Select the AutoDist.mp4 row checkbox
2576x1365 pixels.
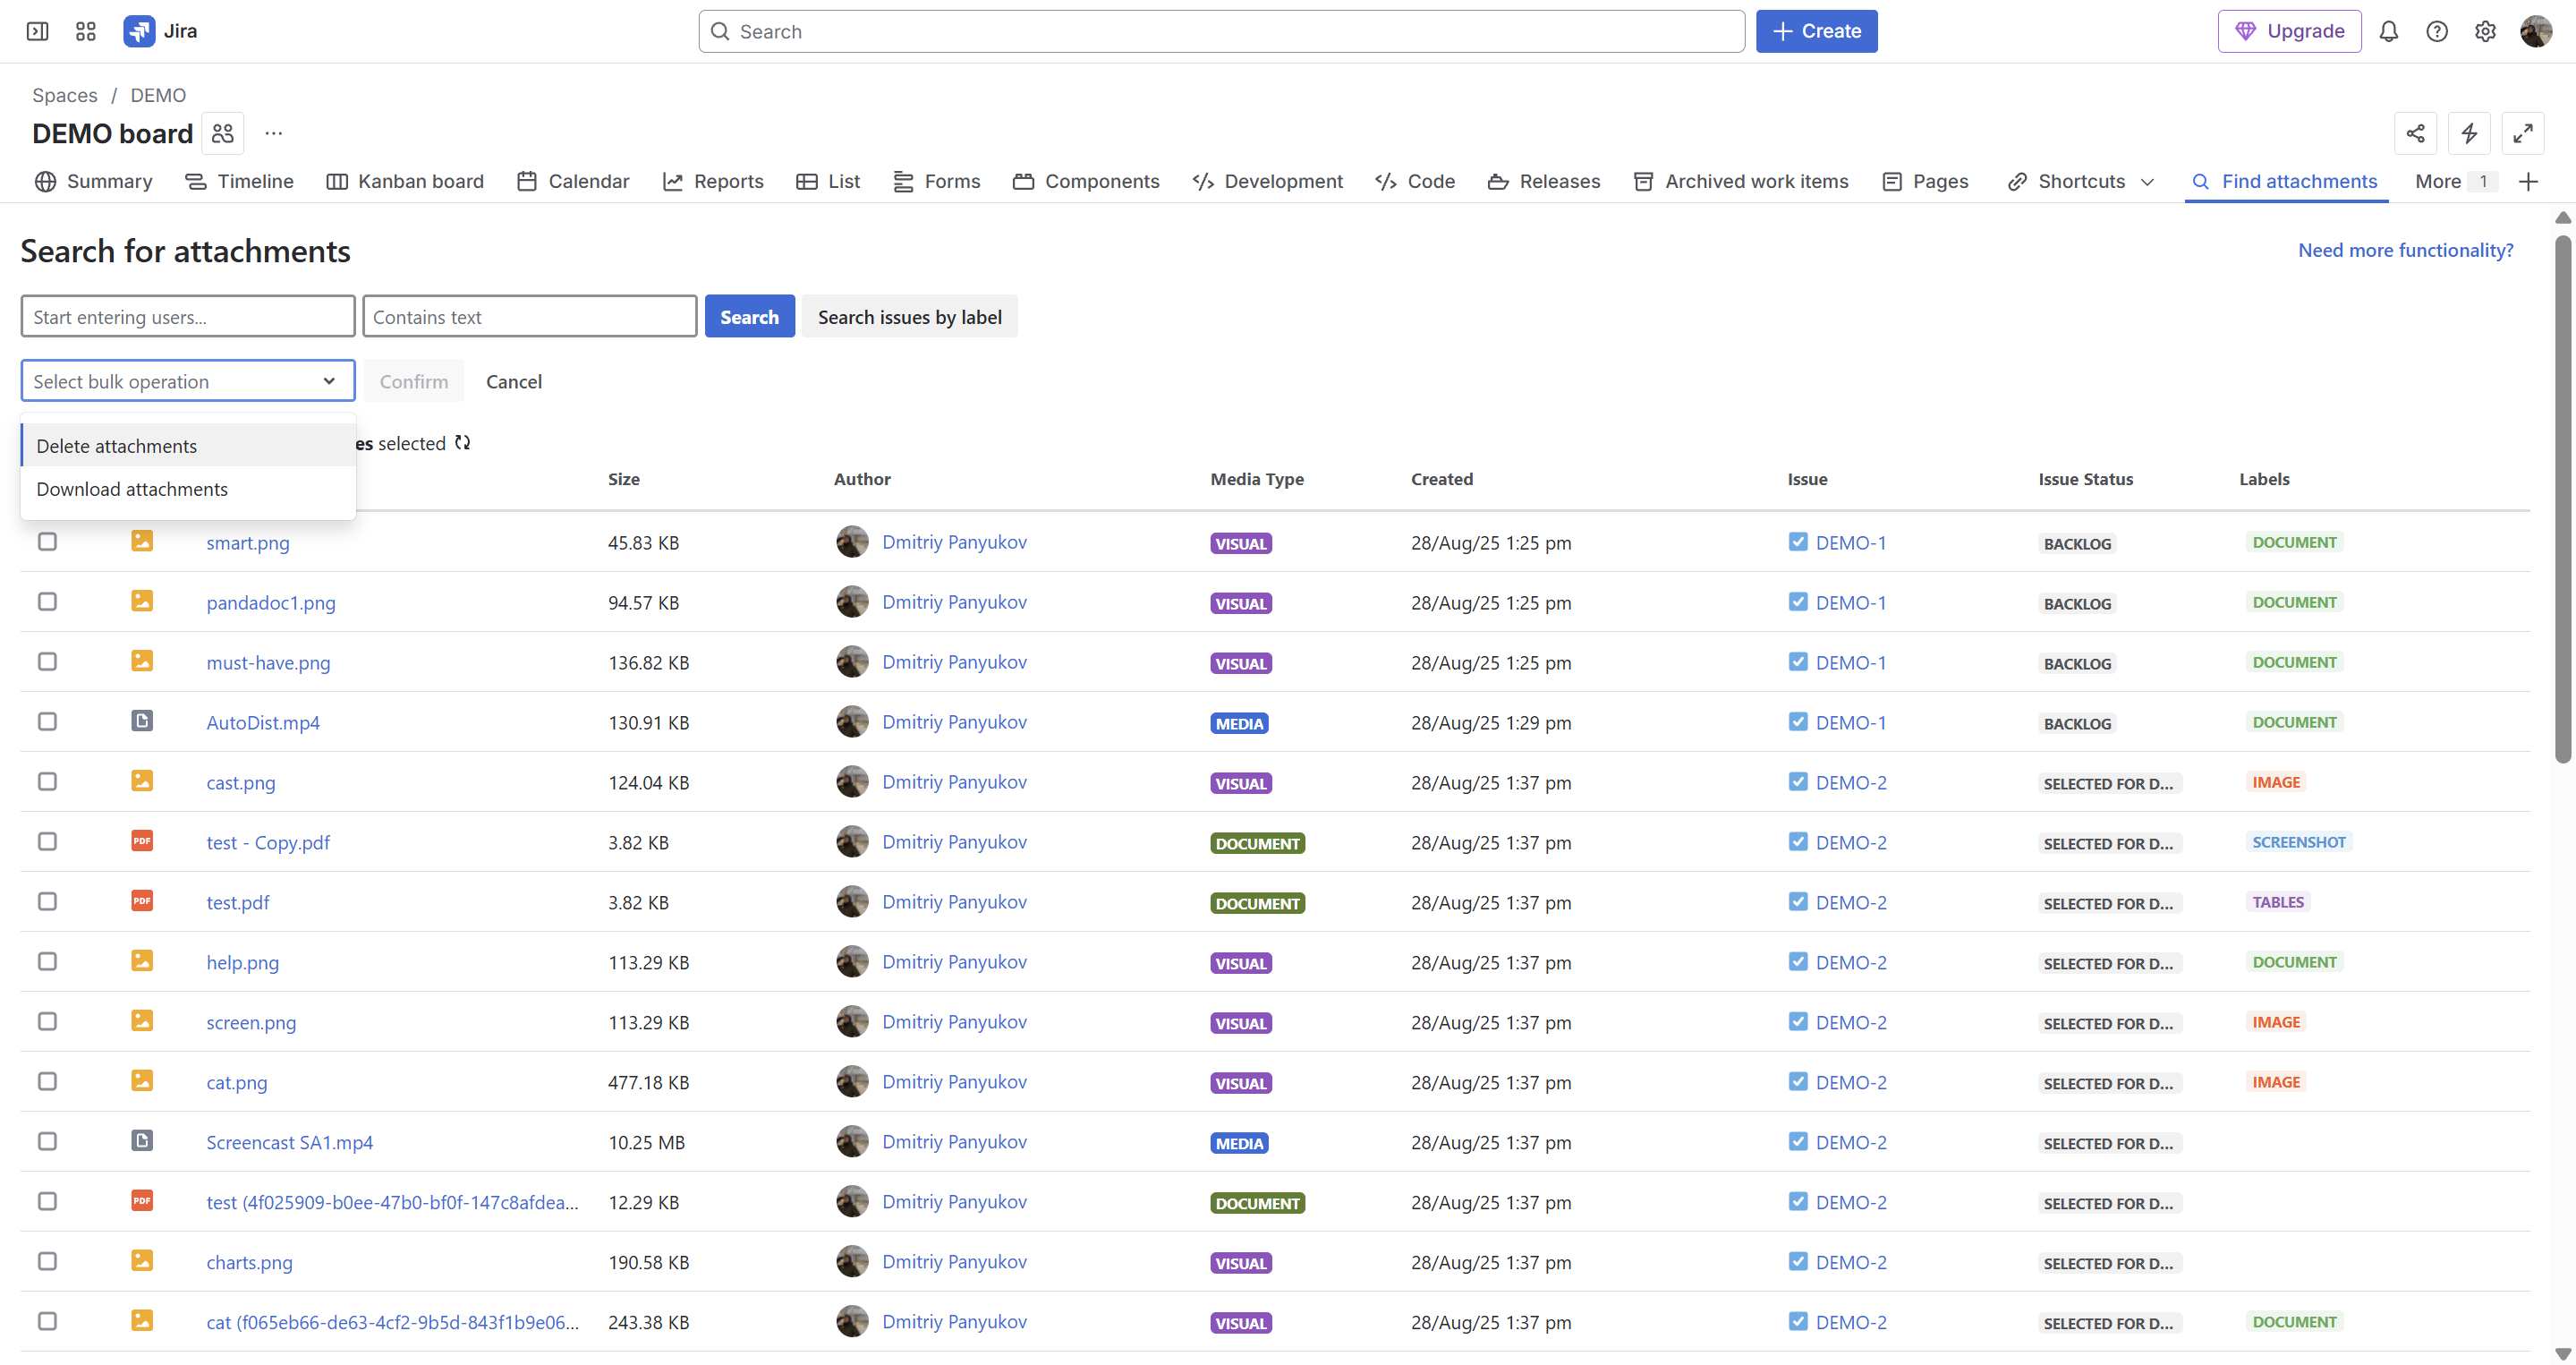(x=47, y=722)
